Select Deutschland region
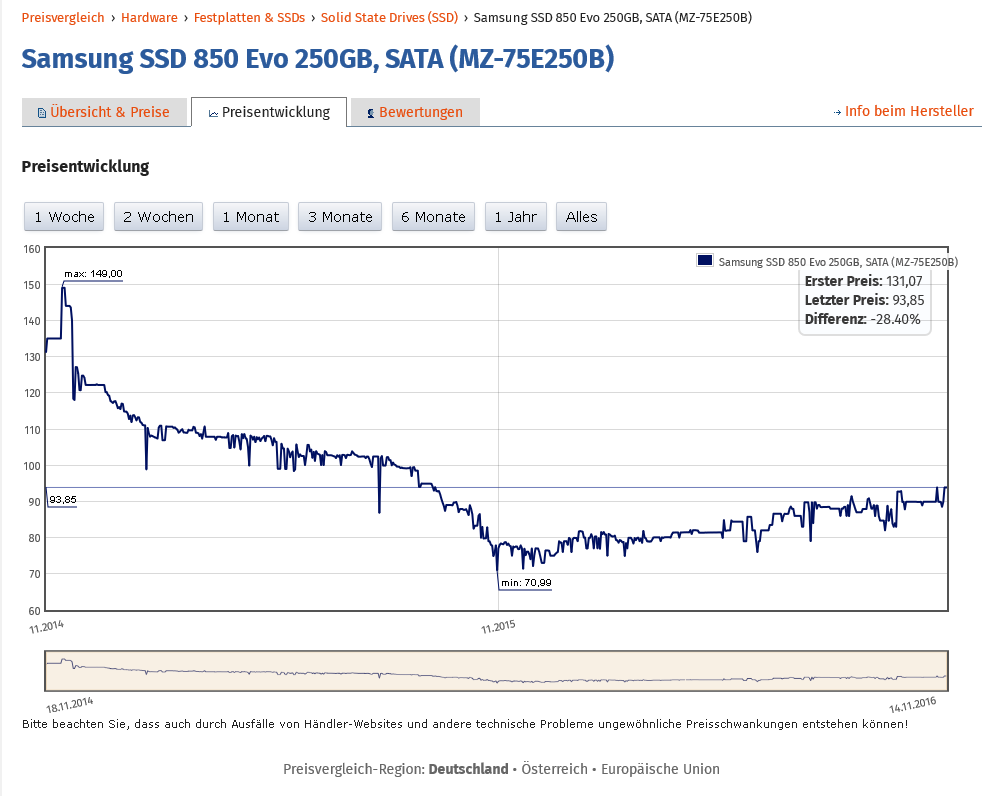Image resolution: width=1002 pixels, height=796 pixels. [x=468, y=769]
